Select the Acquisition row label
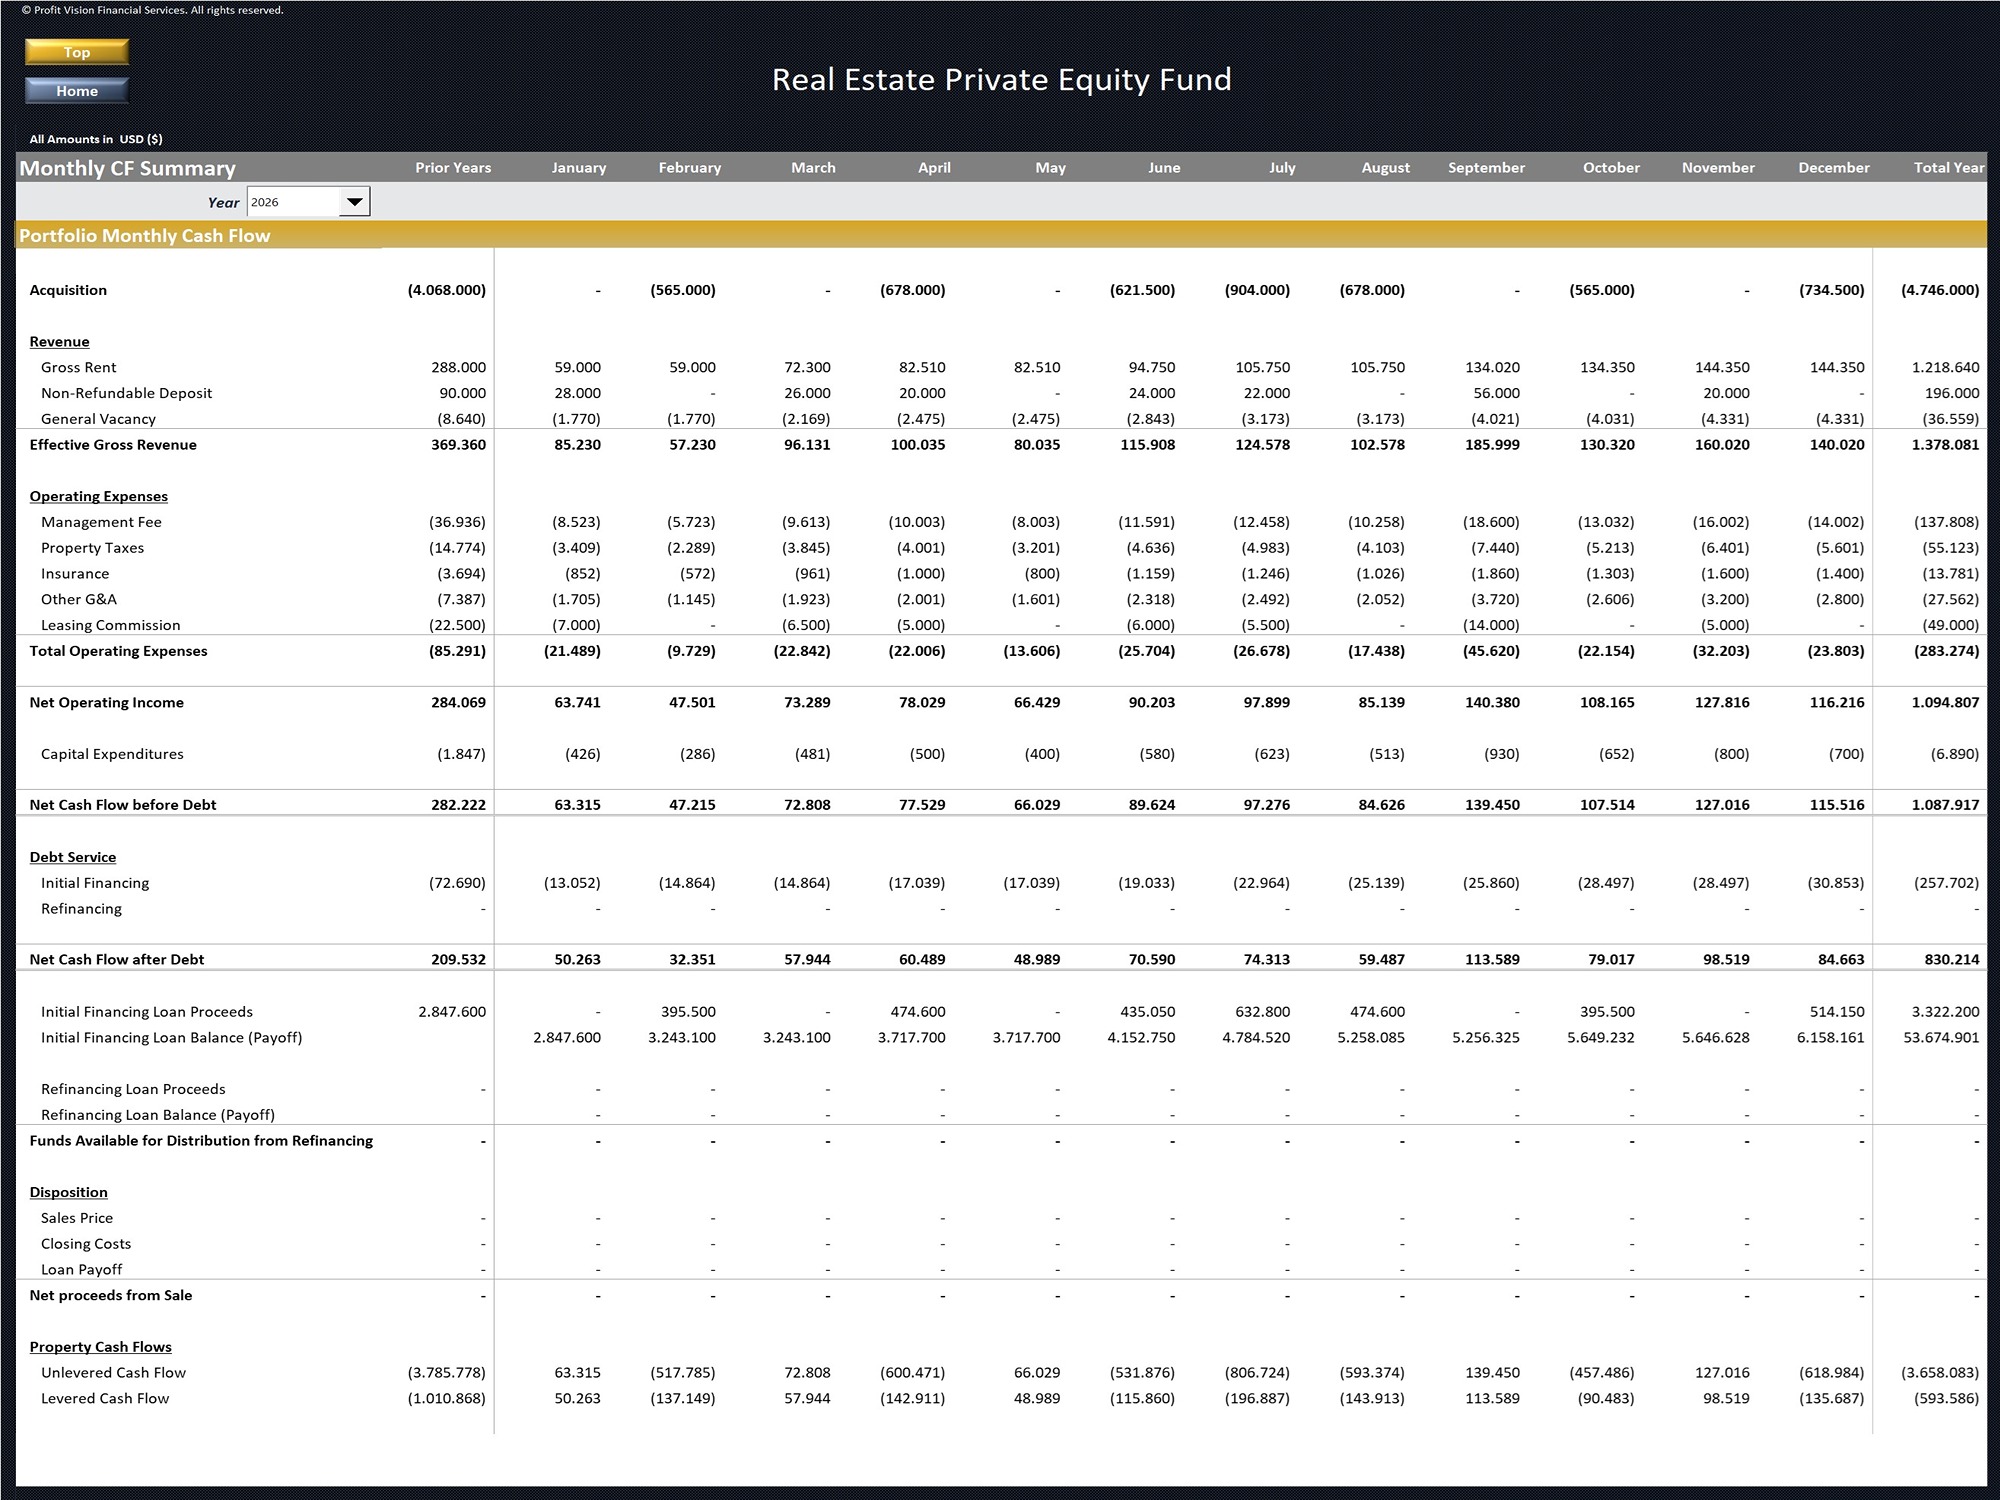Viewport: 2000px width, 1500px height. (x=68, y=290)
